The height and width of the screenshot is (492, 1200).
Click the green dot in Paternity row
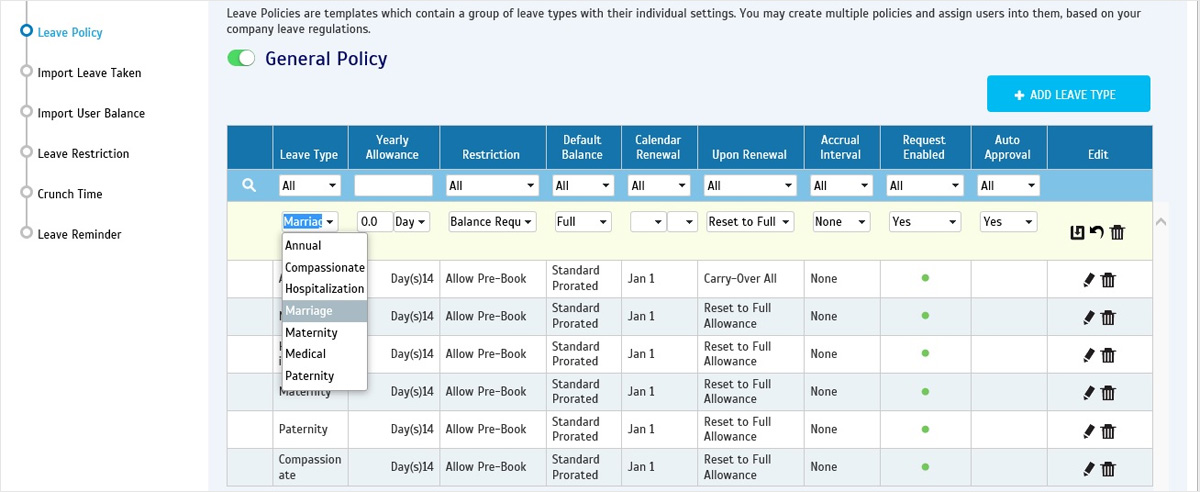[925, 429]
